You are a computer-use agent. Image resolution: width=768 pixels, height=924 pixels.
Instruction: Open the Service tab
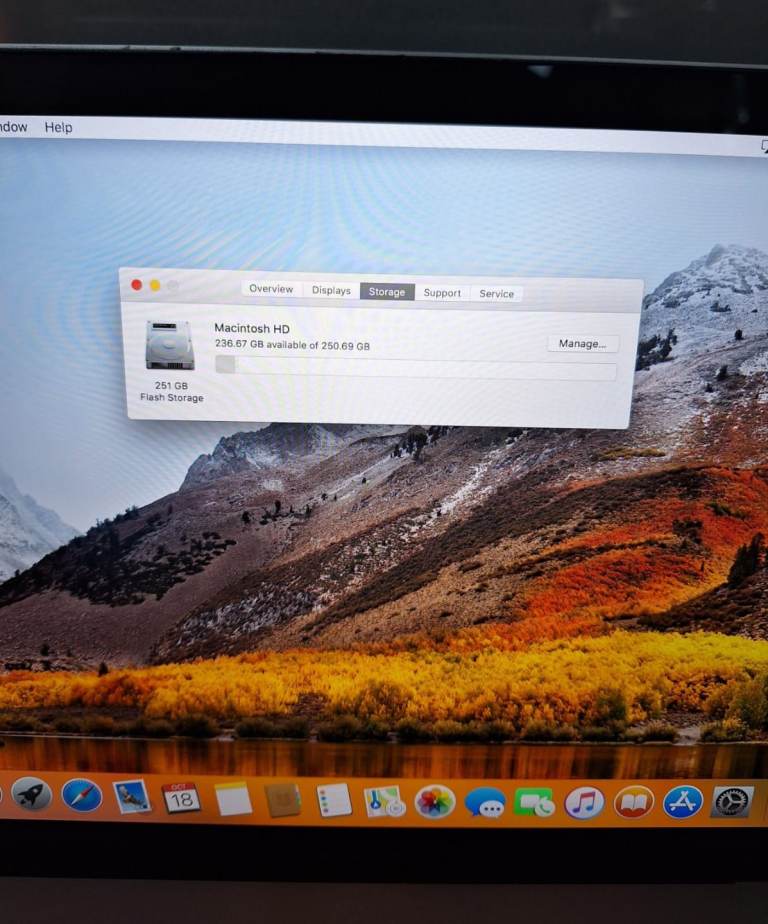click(496, 293)
